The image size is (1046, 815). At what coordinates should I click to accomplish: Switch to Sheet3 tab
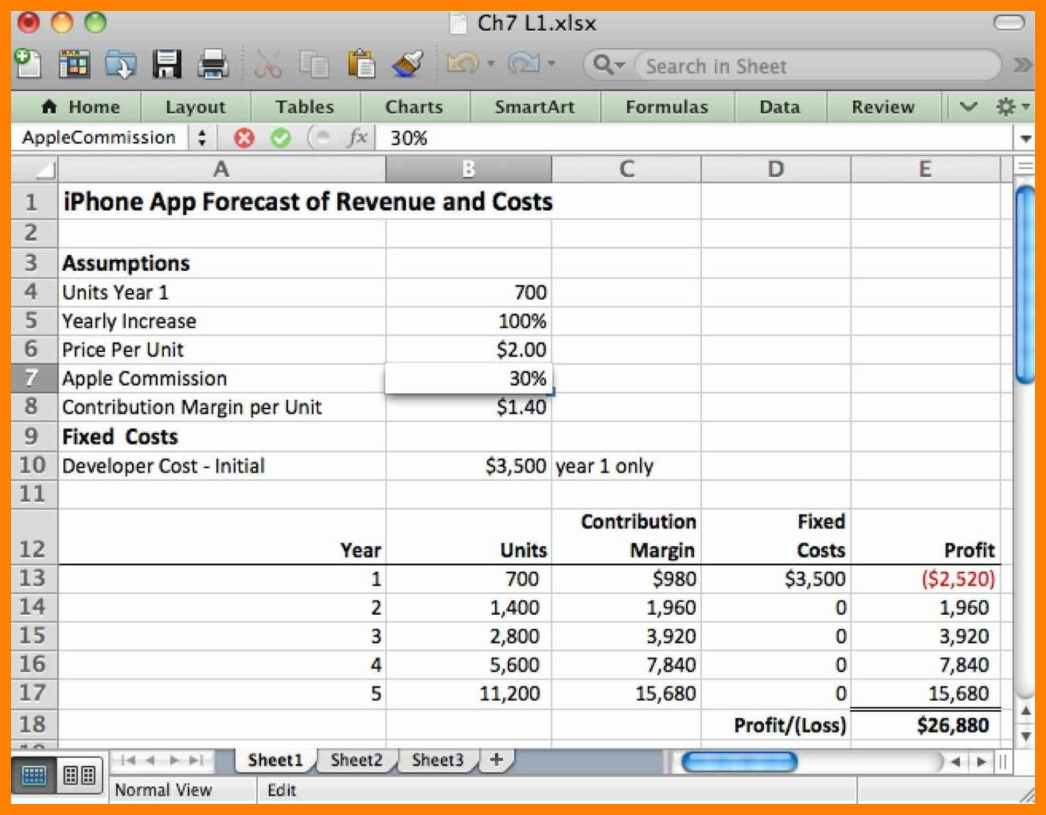coord(437,760)
